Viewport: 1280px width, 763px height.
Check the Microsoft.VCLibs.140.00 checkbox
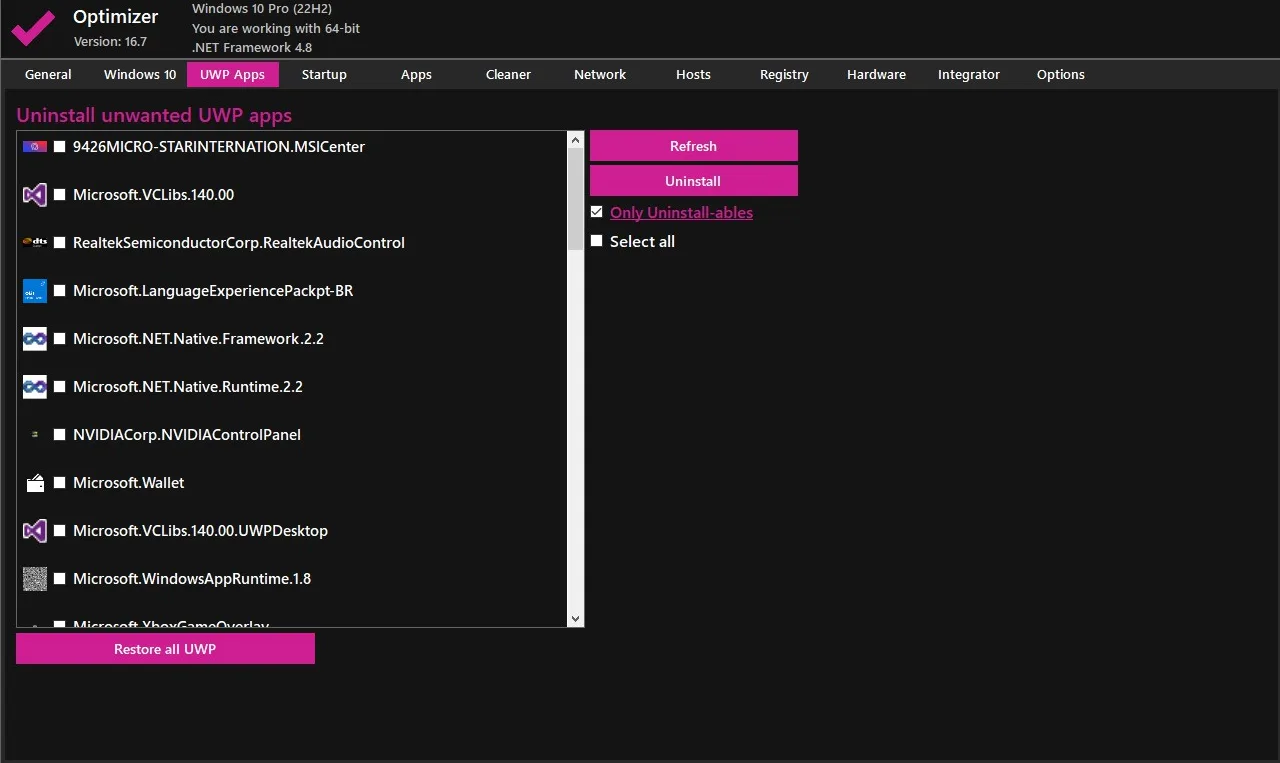coord(60,195)
